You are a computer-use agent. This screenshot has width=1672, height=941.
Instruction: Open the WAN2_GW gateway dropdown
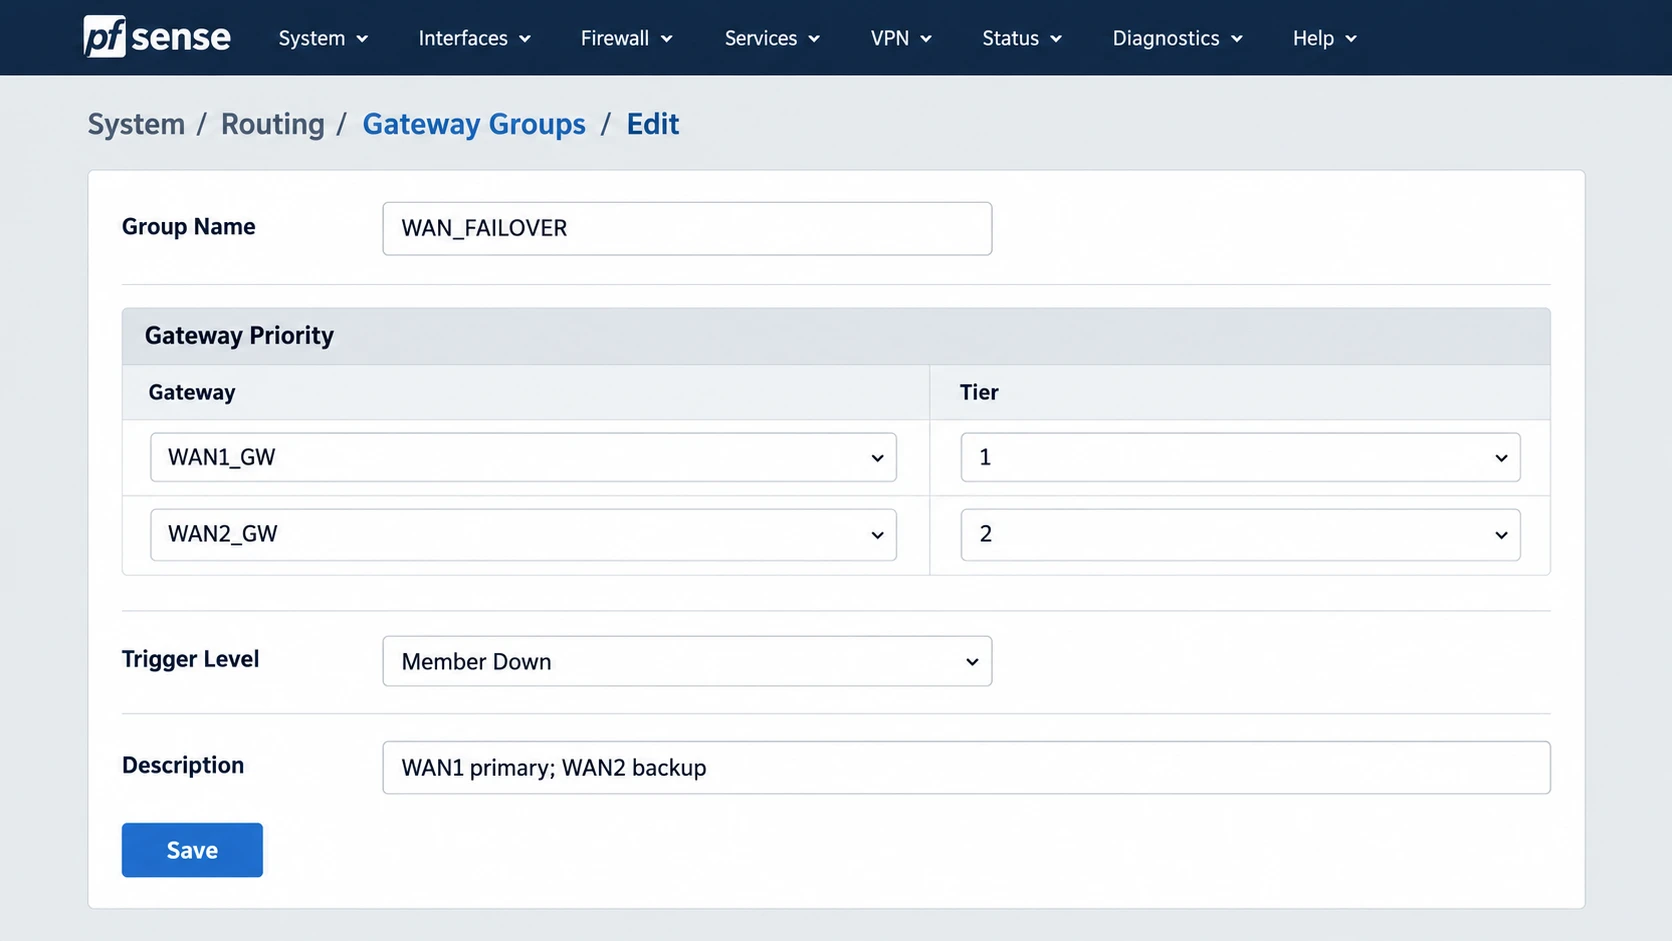[523, 534]
